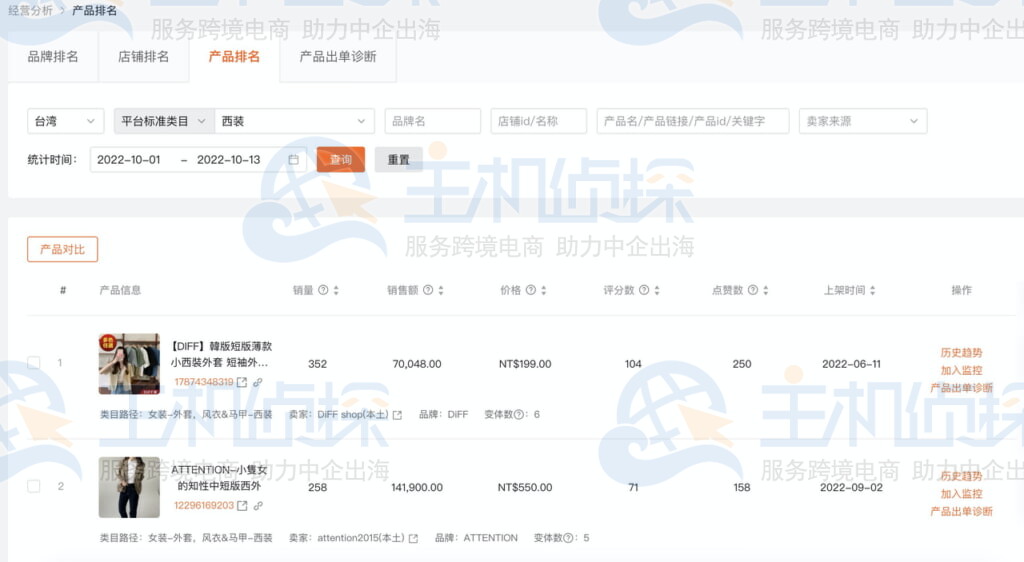Viewport: 1024px width, 562px height.
Task: Focus the 店铺id/名称 input field
Action: [x=539, y=121]
